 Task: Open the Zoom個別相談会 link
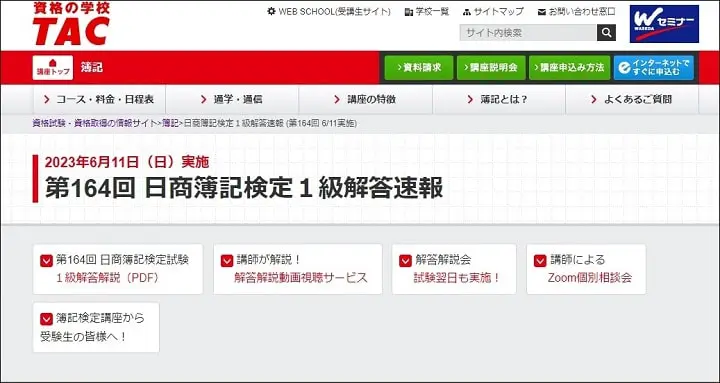(590, 278)
